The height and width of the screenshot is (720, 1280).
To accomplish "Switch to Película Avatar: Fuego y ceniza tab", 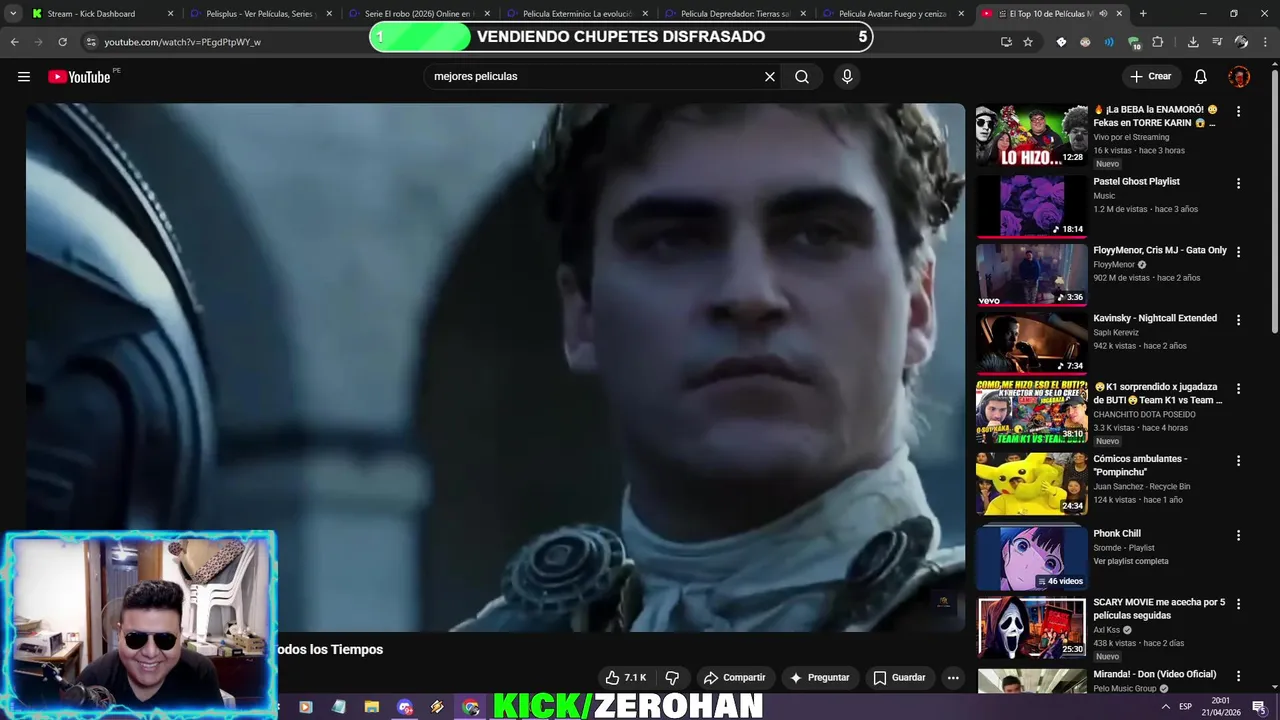I will 892,14.
